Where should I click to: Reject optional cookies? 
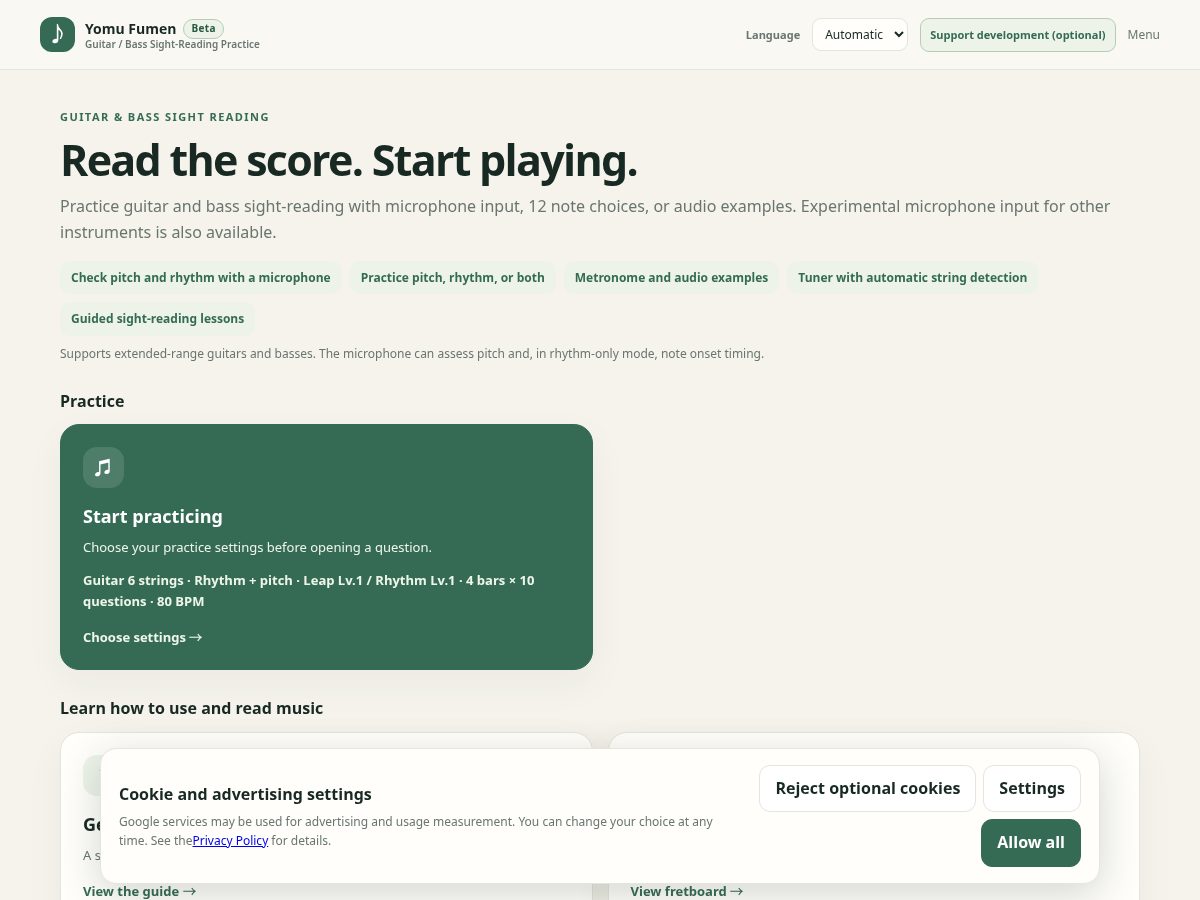867,788
